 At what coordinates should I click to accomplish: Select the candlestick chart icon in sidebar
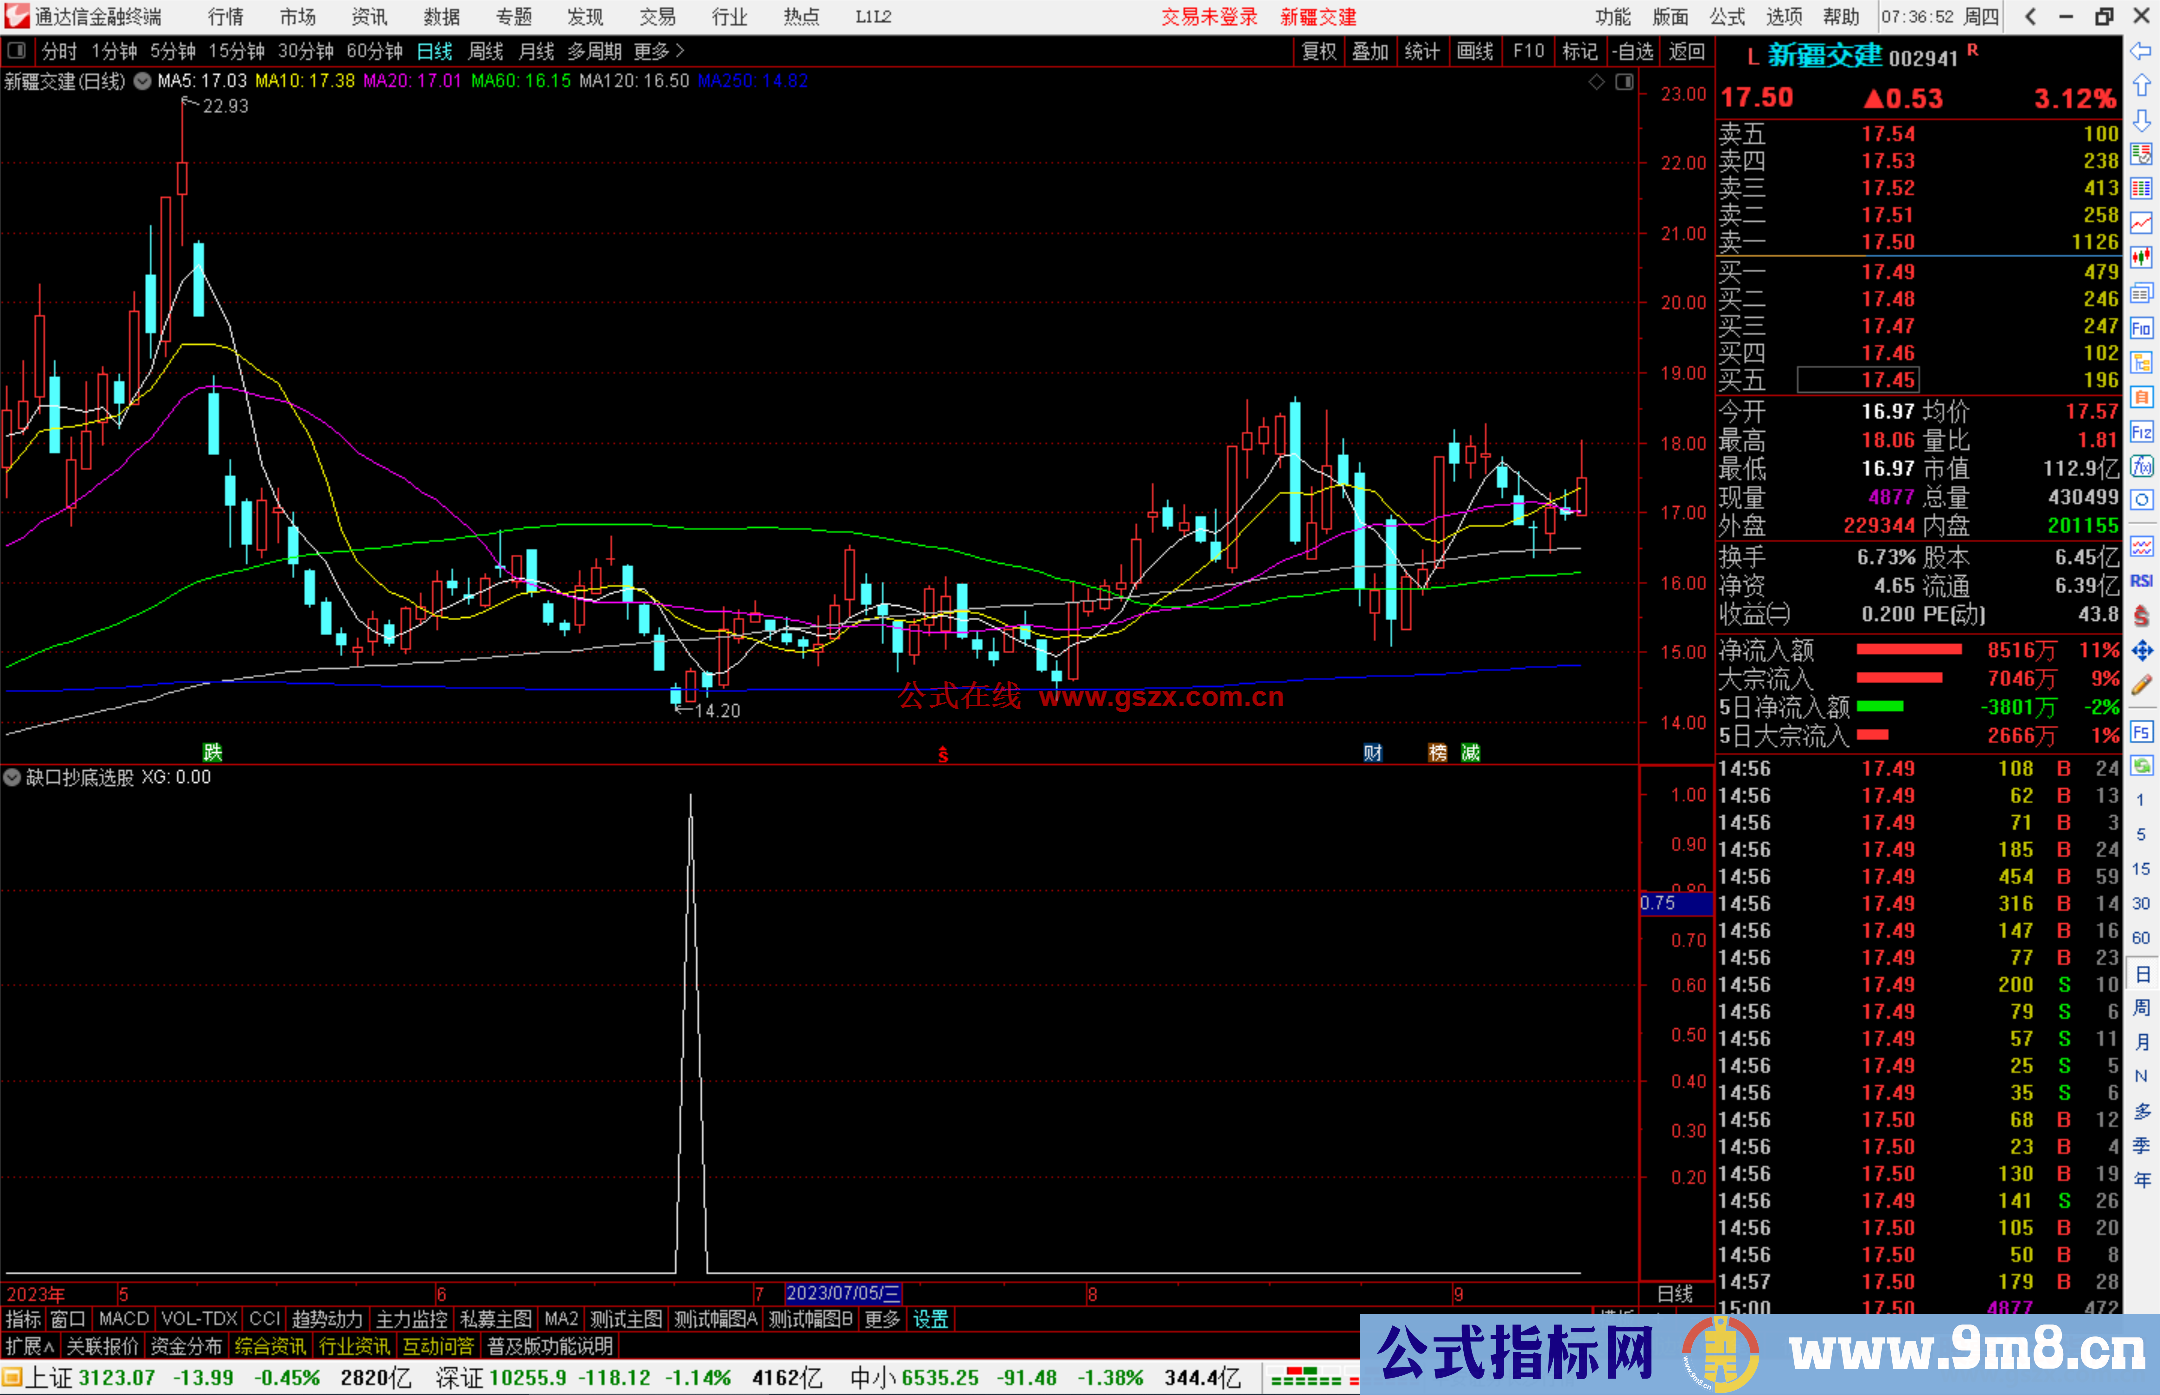tap(2142, 257)
